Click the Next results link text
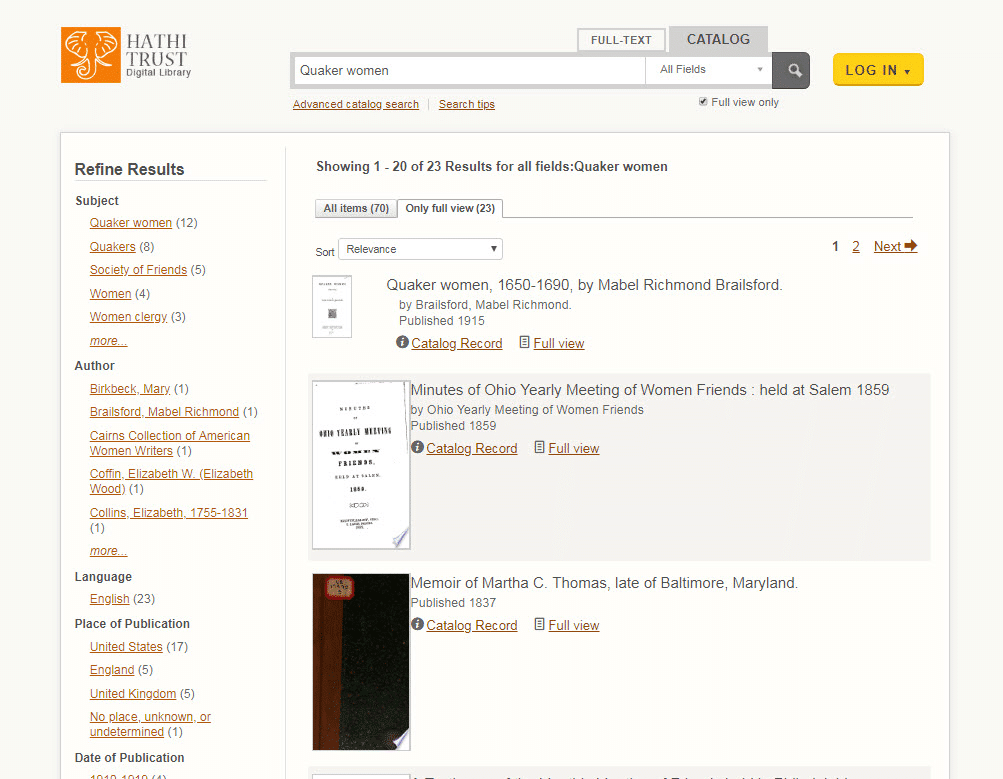 (887, 246)
